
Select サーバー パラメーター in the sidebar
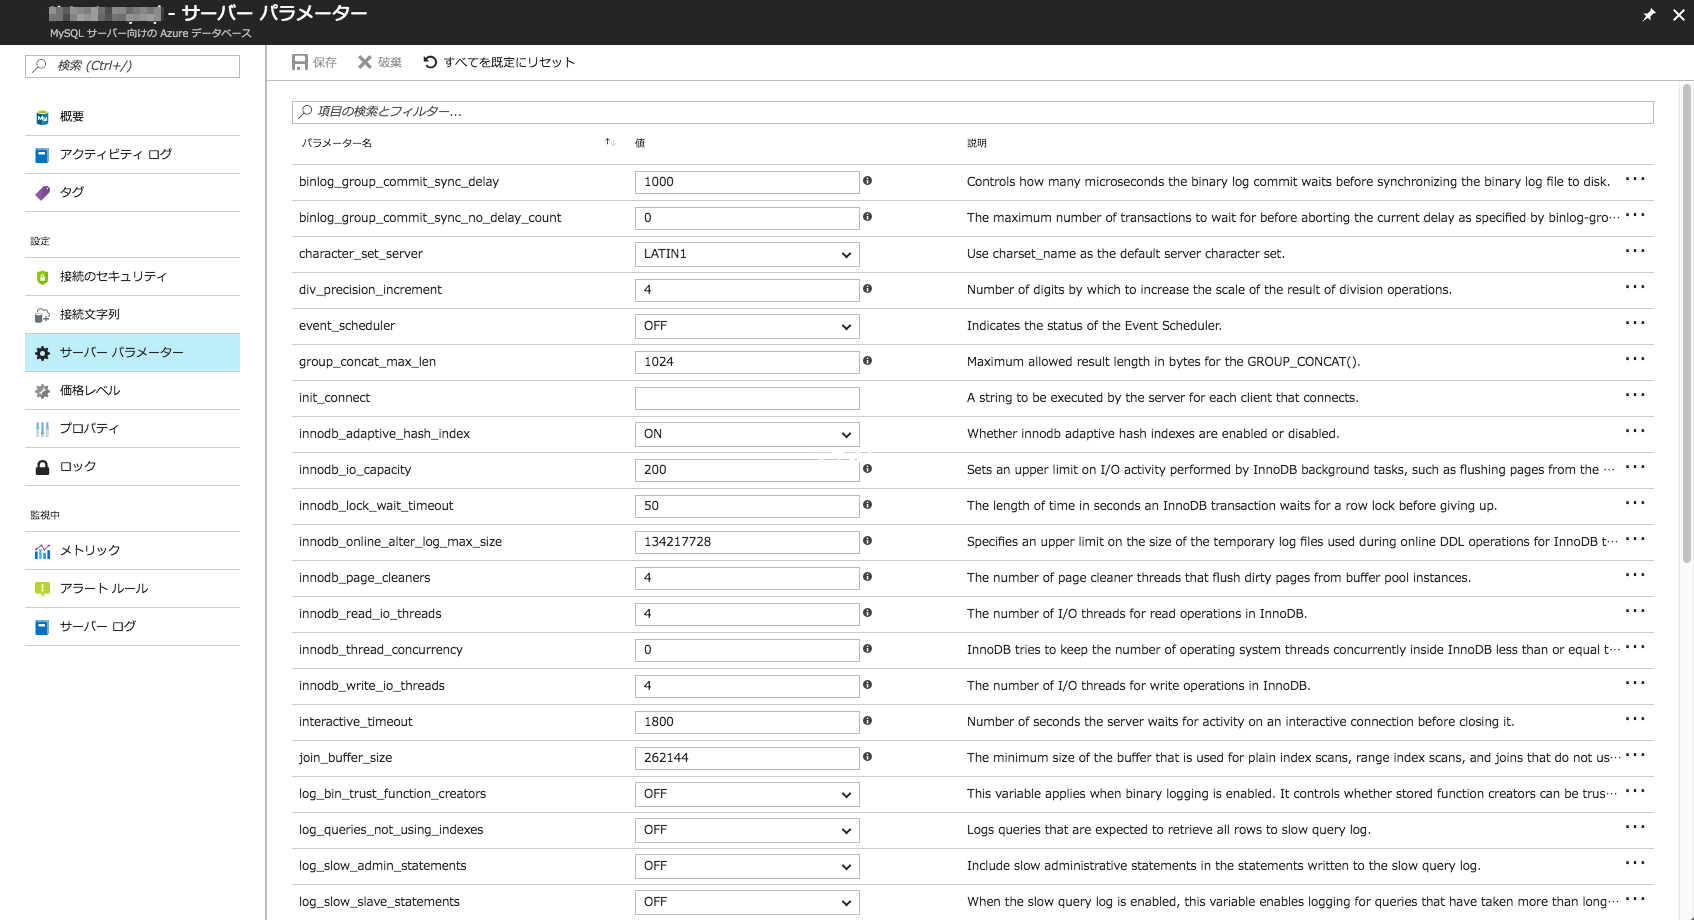point(132,353)
